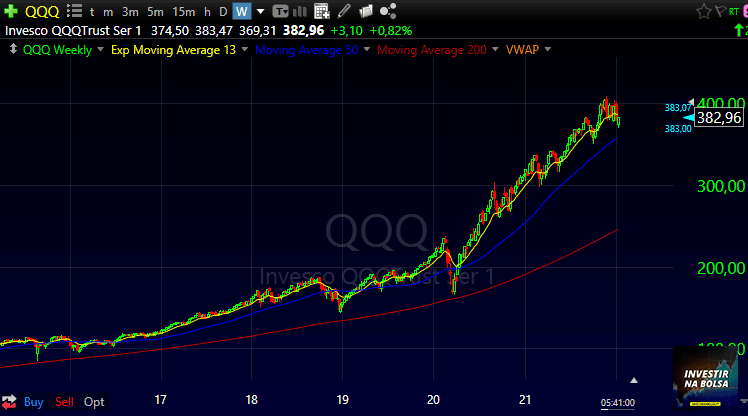Select the weekly W timeframe
Viewport: 748px width, 416px height.
(x=242, y=11)
